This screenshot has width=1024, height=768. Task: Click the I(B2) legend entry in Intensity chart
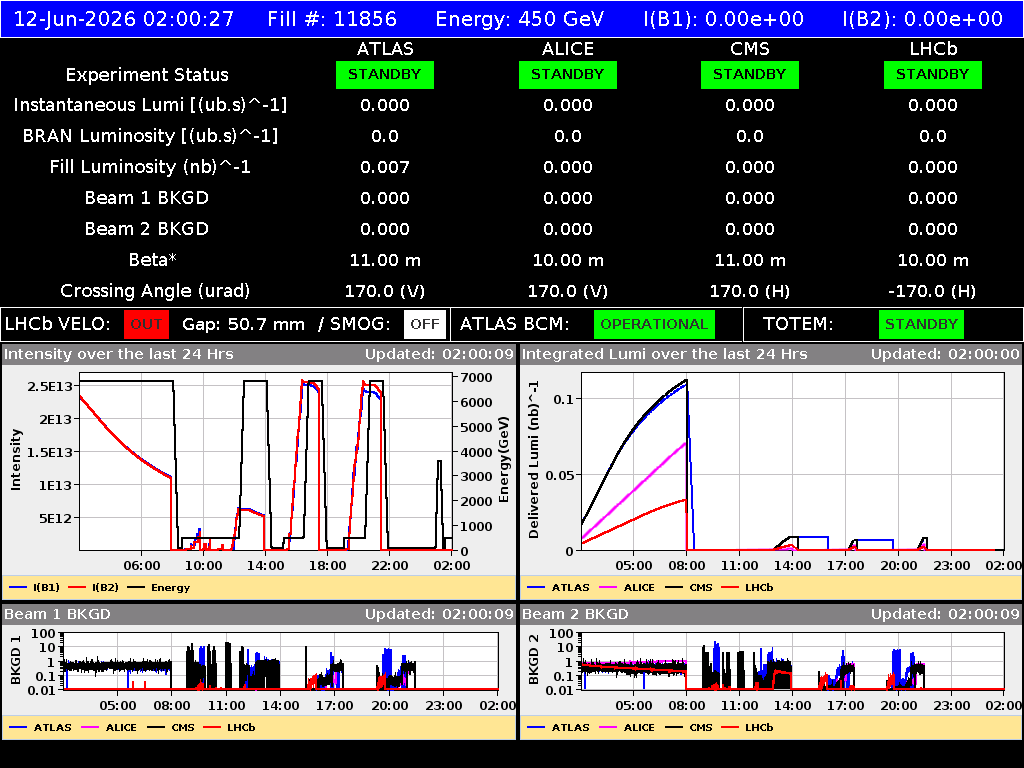tap(94, 587)
